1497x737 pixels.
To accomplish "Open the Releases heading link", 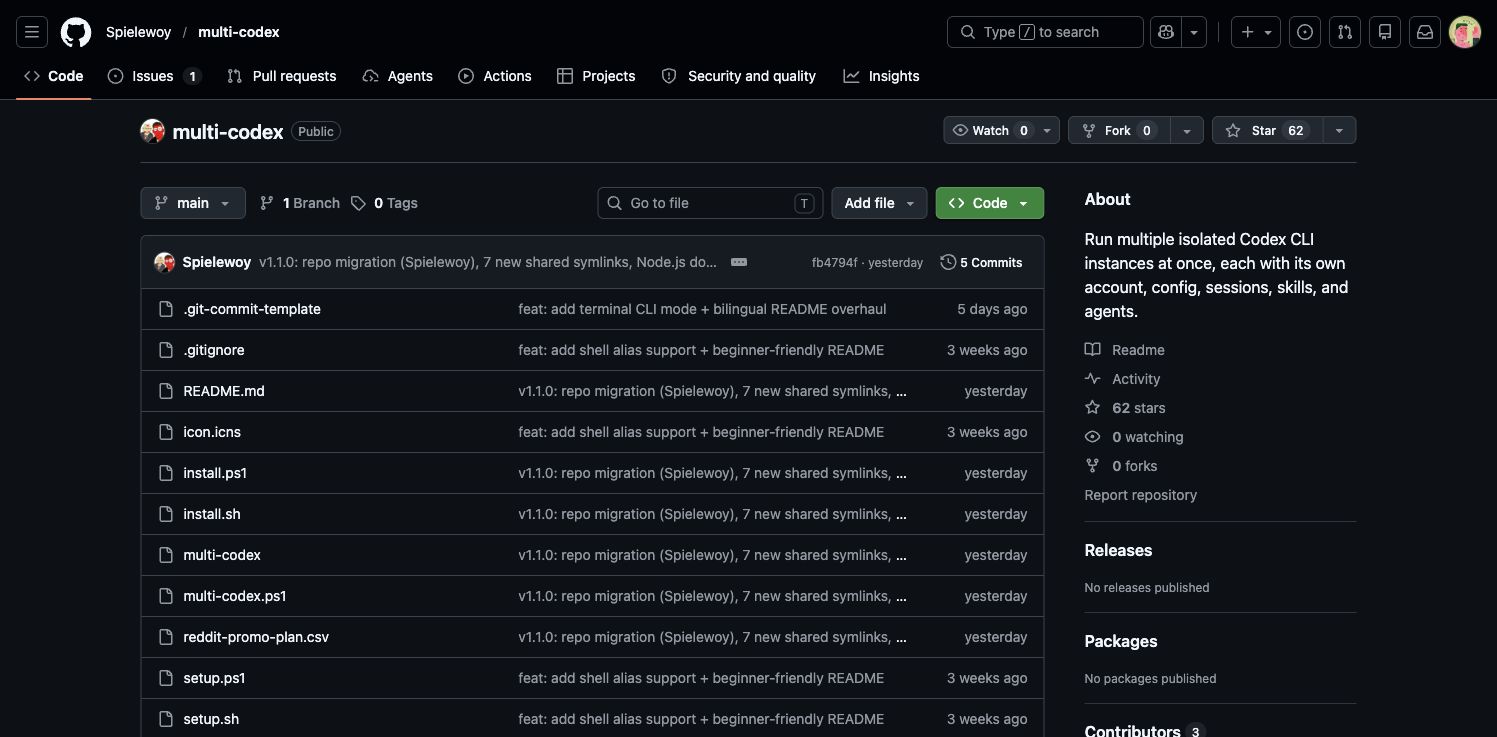I will tap(1118, 551).
